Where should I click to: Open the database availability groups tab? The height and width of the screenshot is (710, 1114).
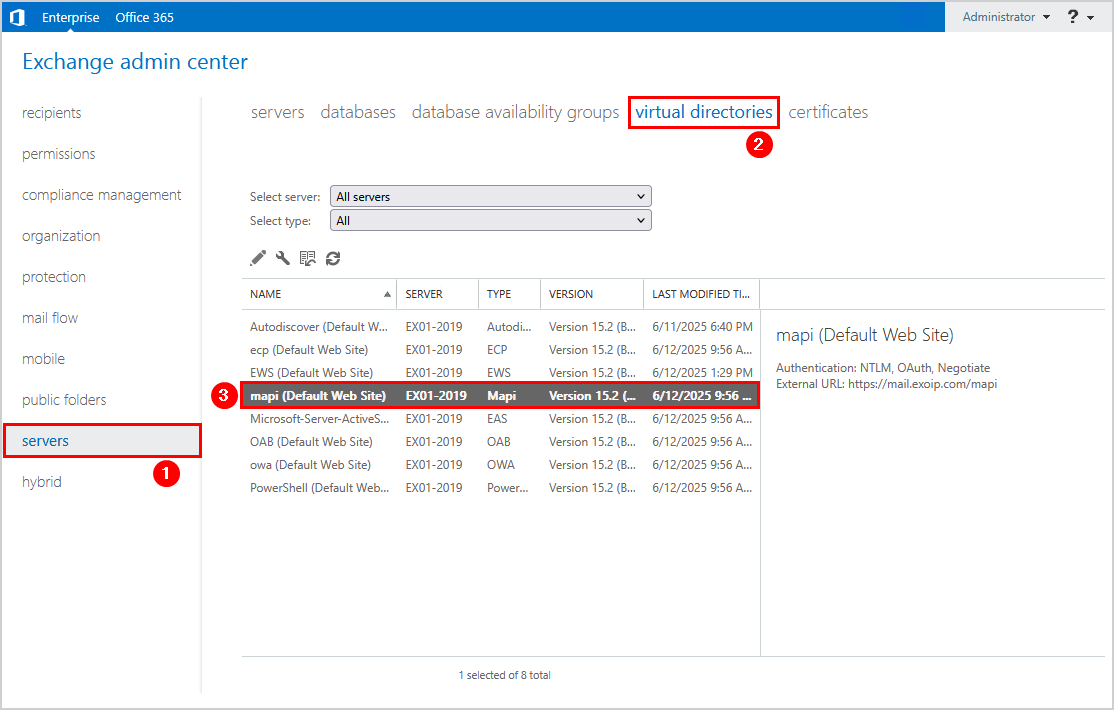coord(514,111)
